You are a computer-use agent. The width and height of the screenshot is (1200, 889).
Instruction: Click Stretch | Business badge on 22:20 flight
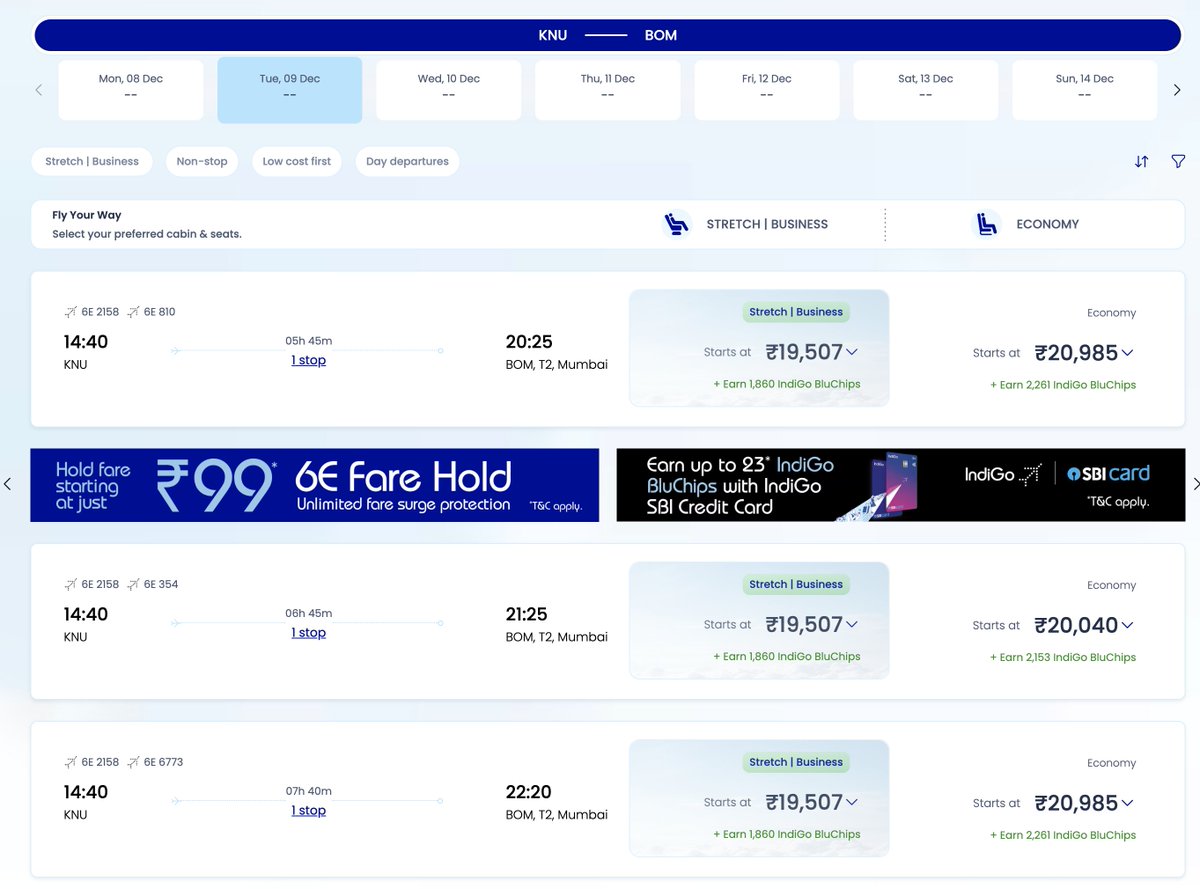pyautogui.click(x=796, y=762)
